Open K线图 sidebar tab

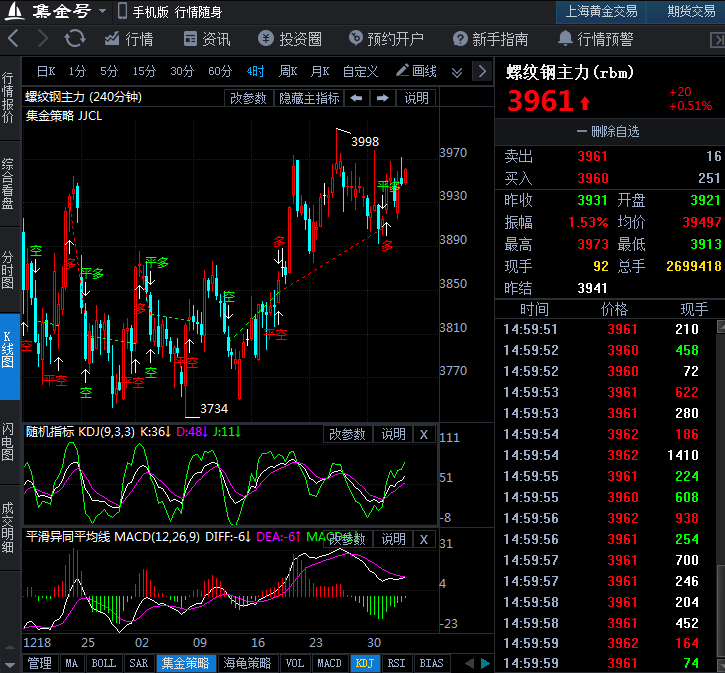[x=8, y=356]
